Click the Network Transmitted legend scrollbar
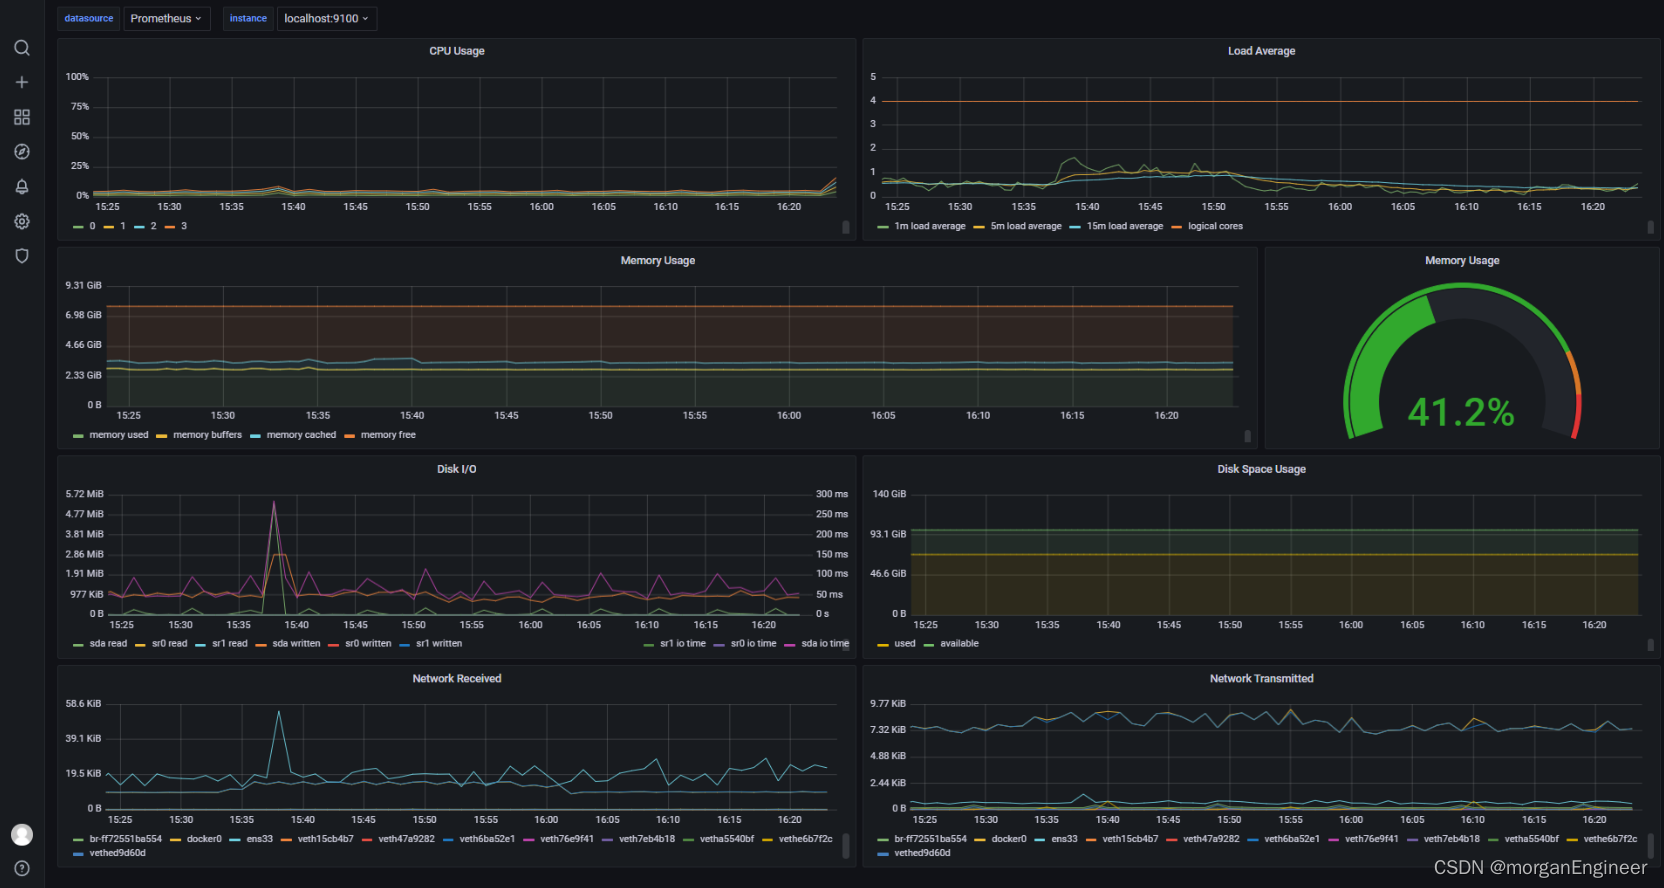 1650,846
